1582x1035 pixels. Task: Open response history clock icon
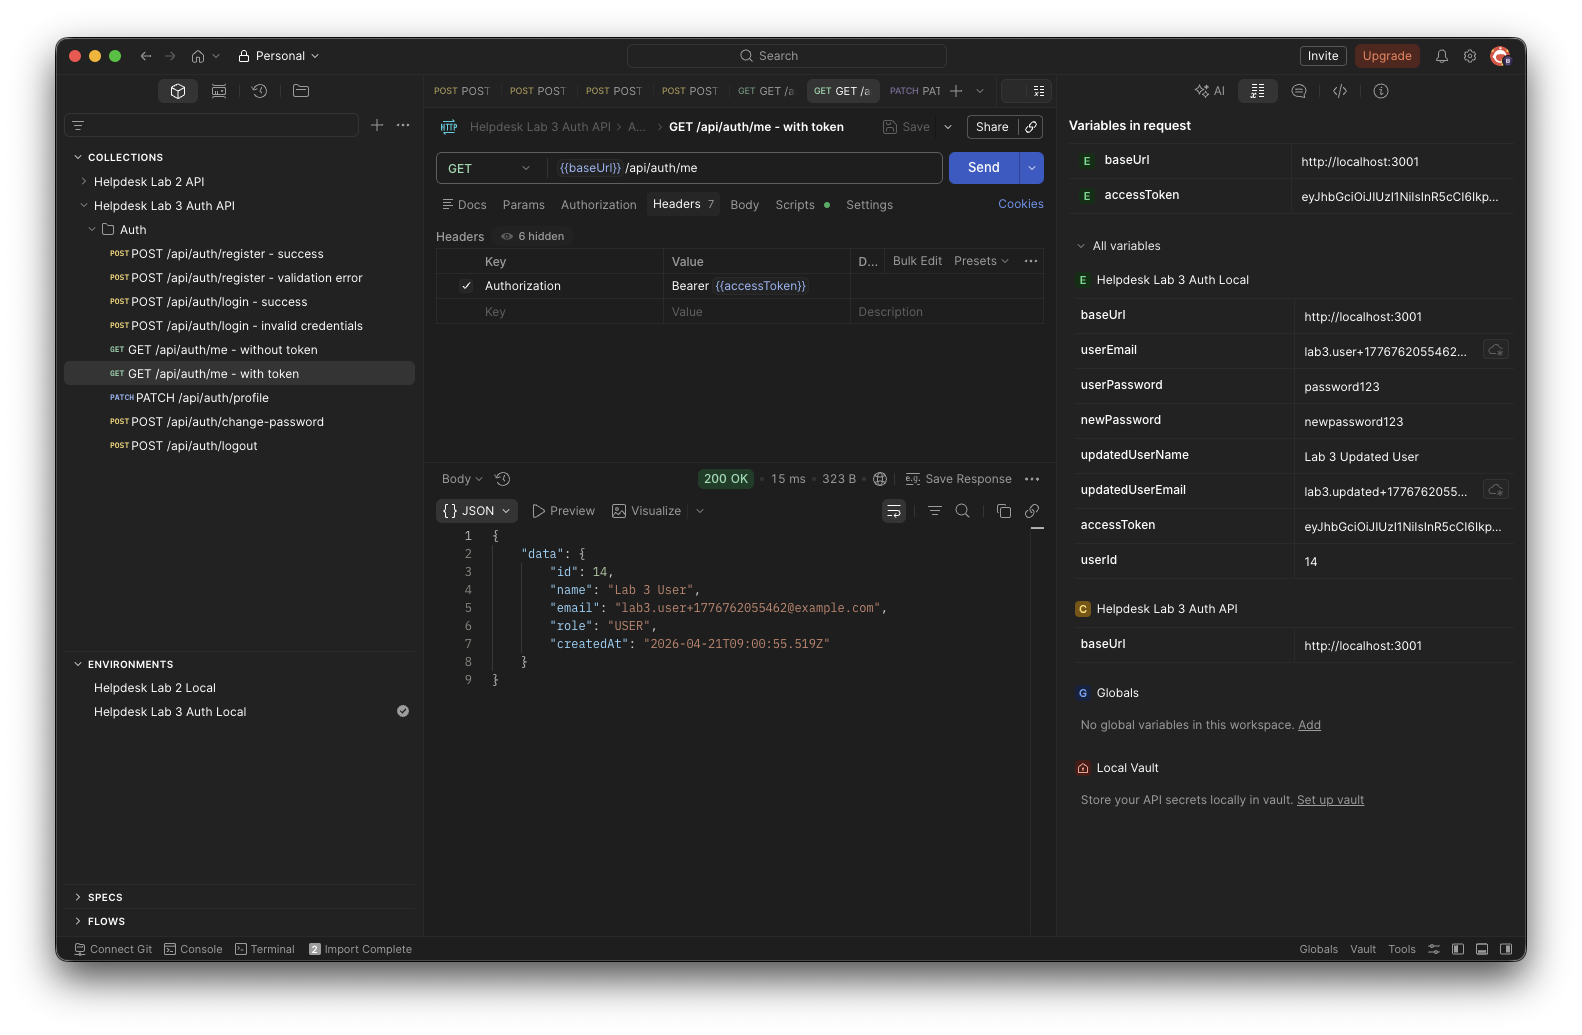pos(503,479)
